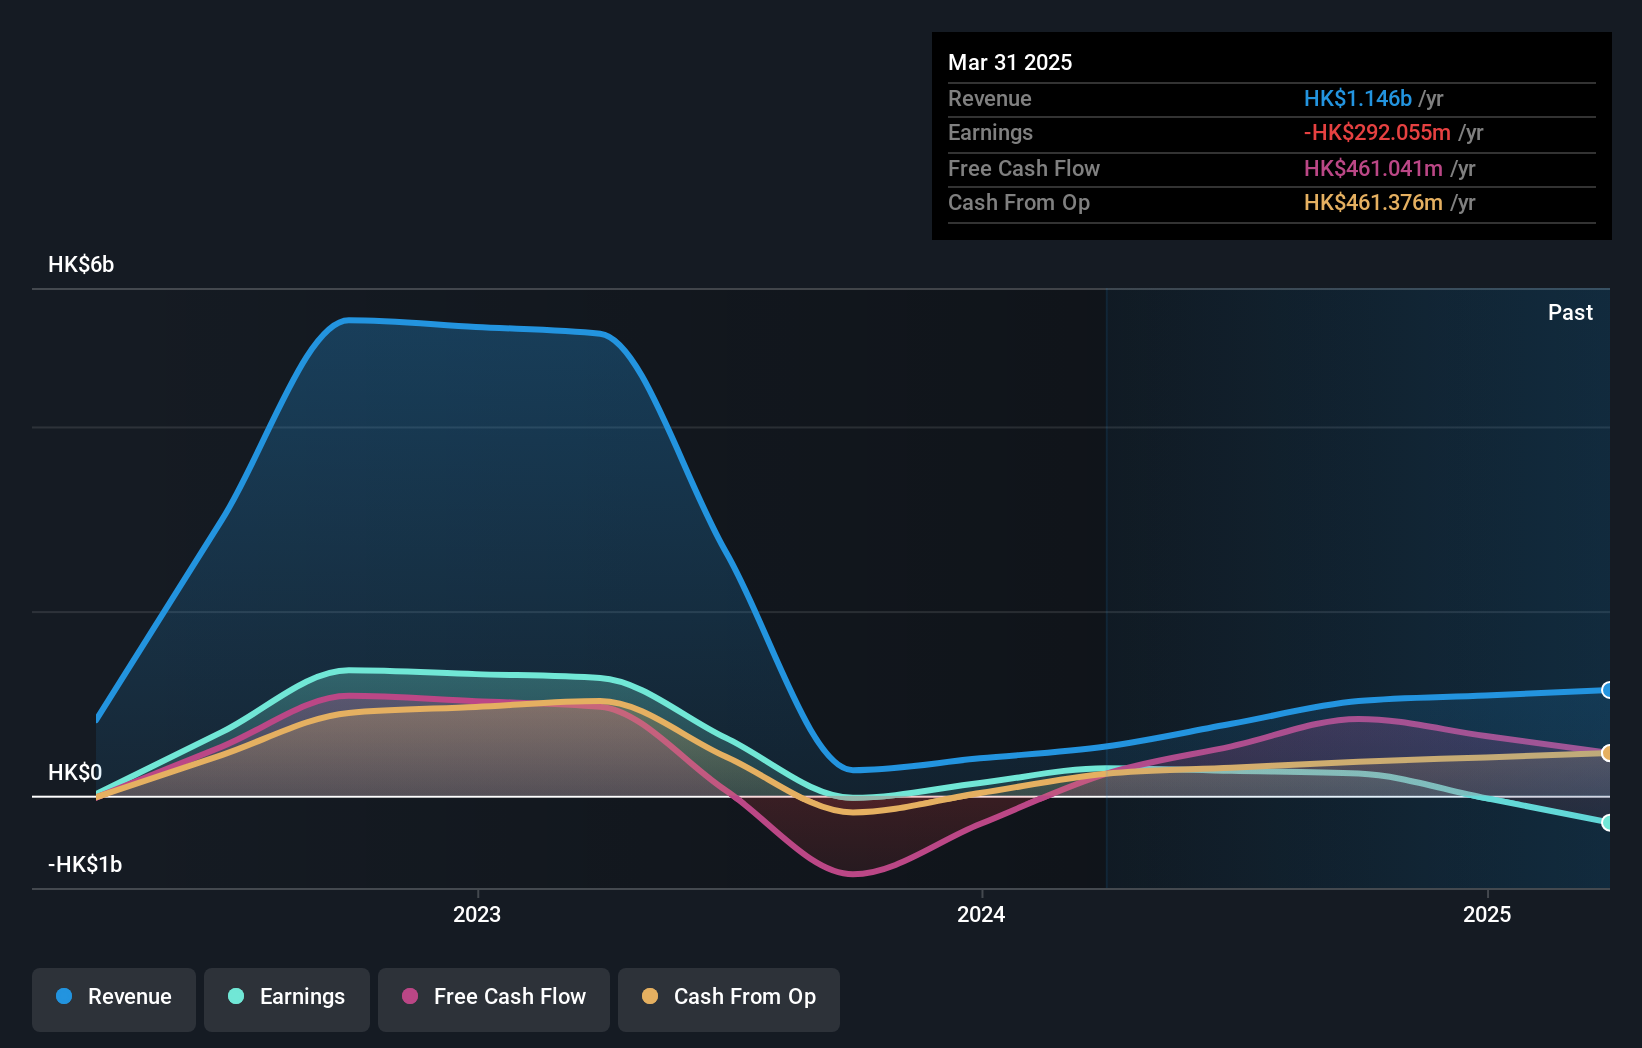Image resolution: width=1642 pixels, height=1048 pixels.
Task: Click the negative Earnings value HK$292.055m
Action: (1375, 133)
